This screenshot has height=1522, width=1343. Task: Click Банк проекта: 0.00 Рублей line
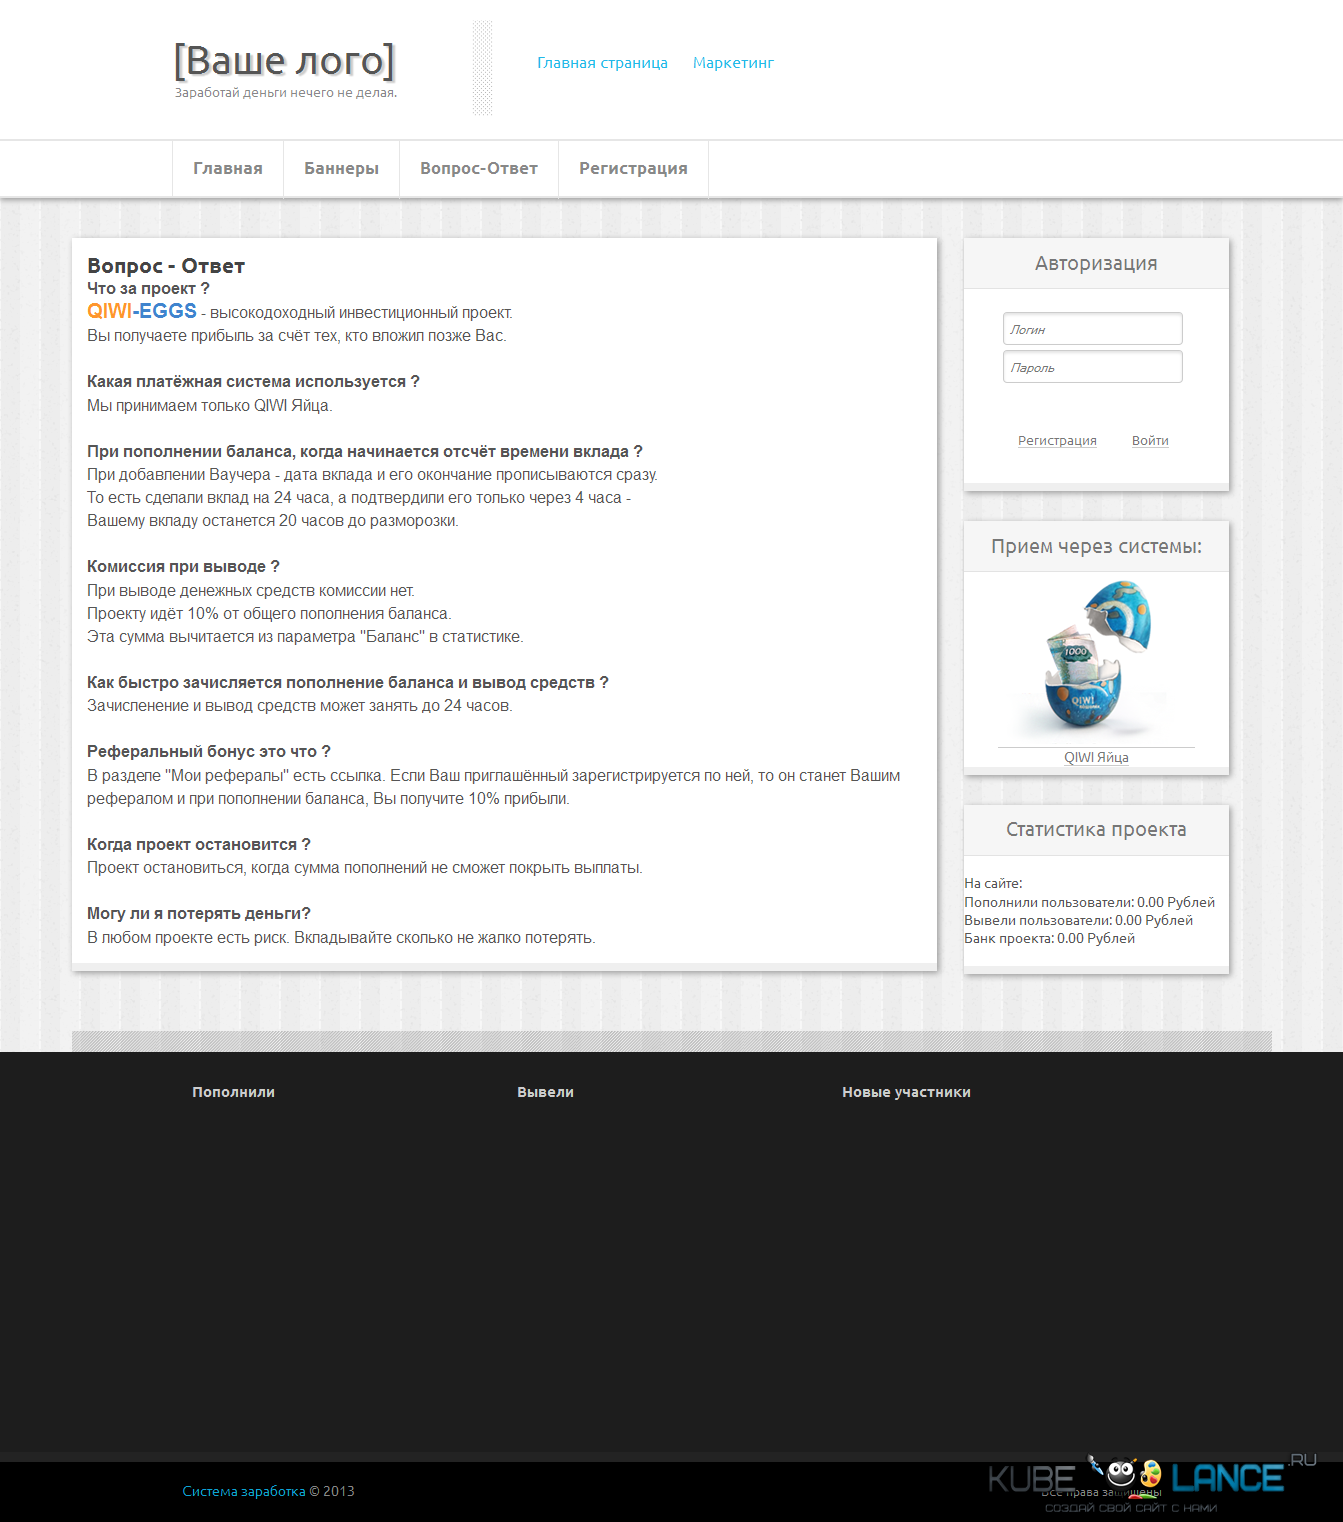pos(1049,938)
